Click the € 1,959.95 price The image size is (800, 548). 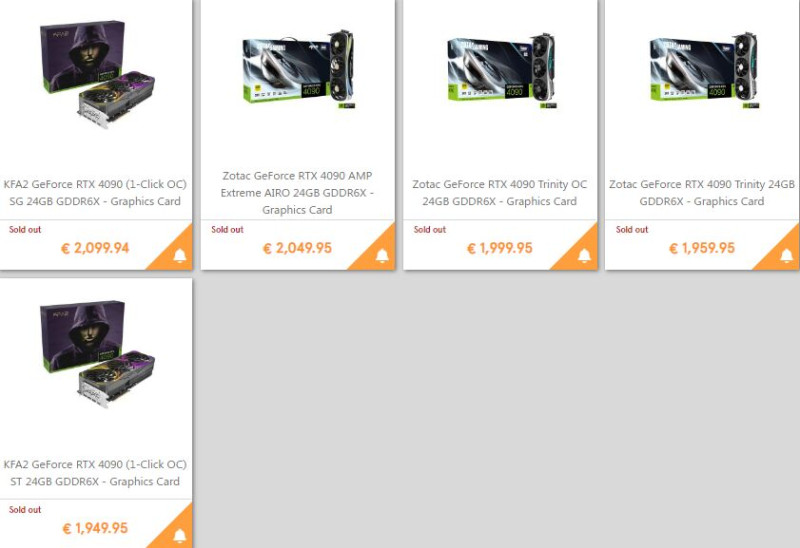702,248
